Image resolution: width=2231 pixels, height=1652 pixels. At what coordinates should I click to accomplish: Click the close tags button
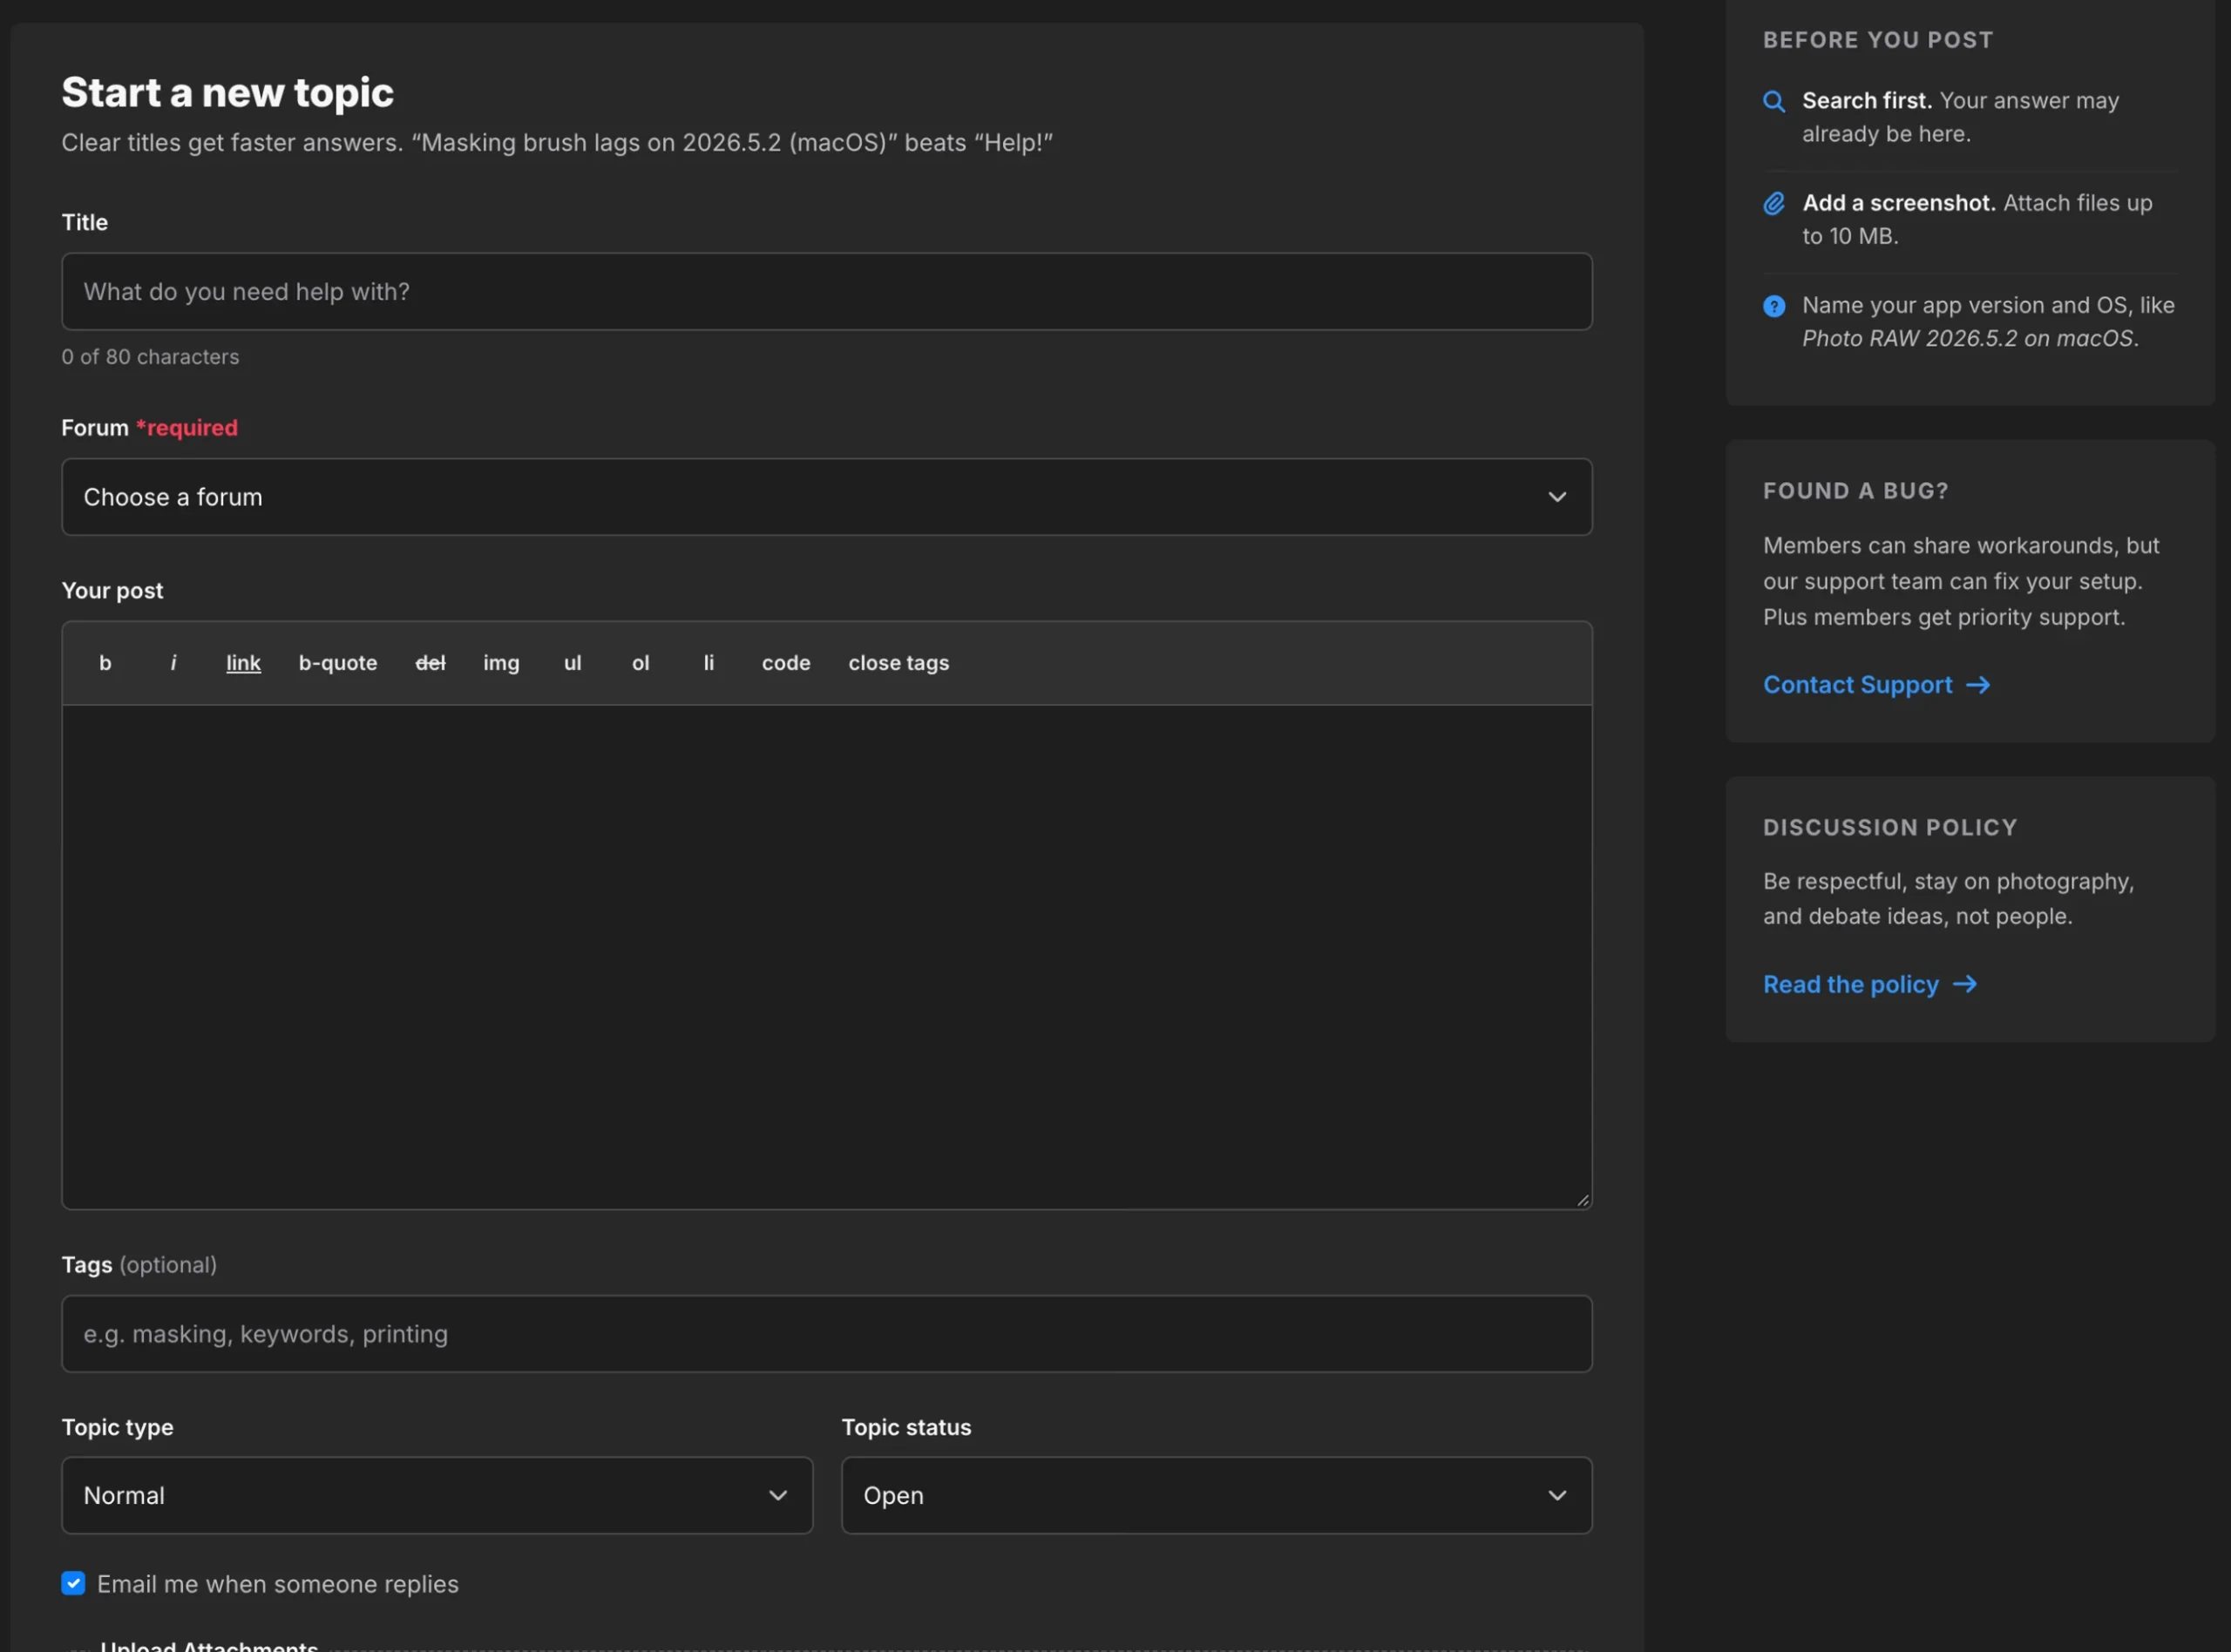[898, 663]
